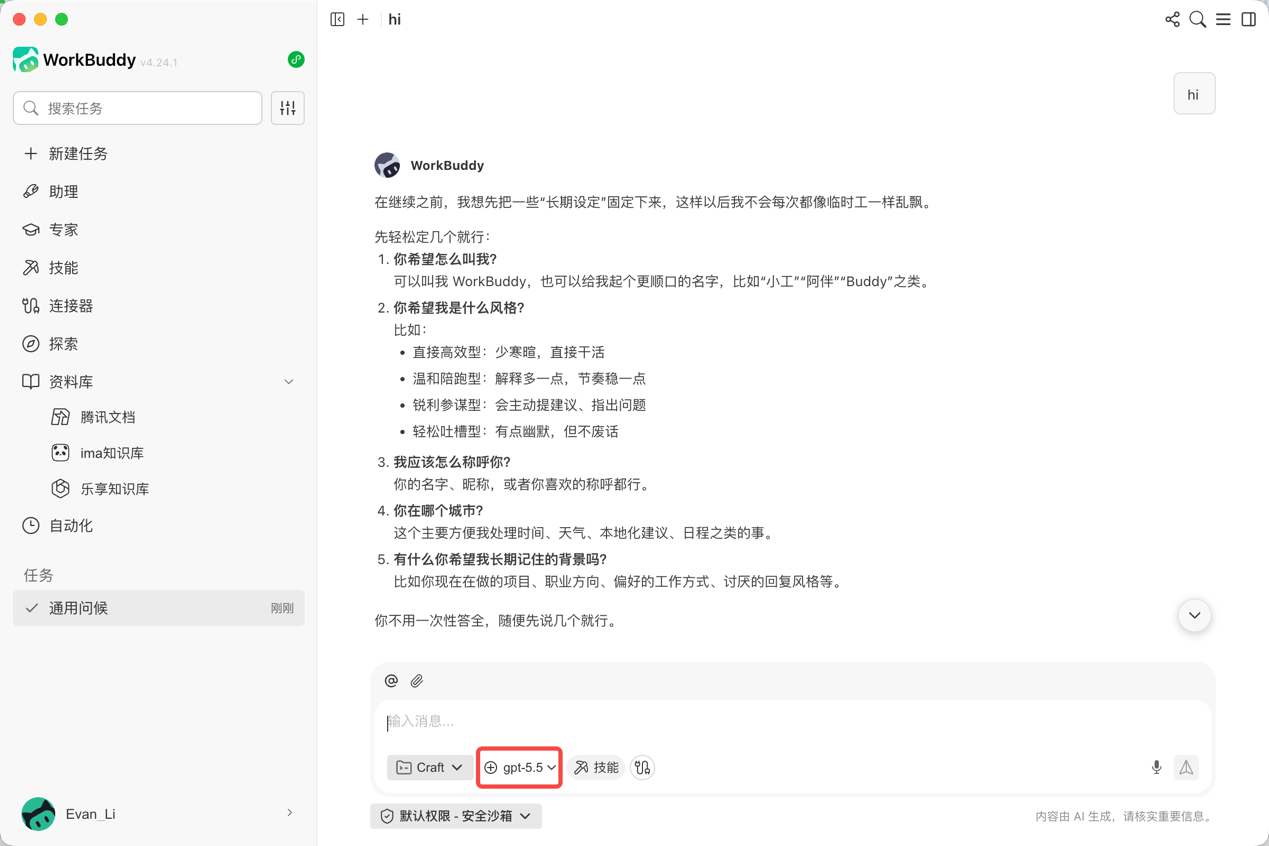Insert a mention with the @ icon
This screenshot has width=1269, height=846.
pyautogui.click(x=391, y=681)
